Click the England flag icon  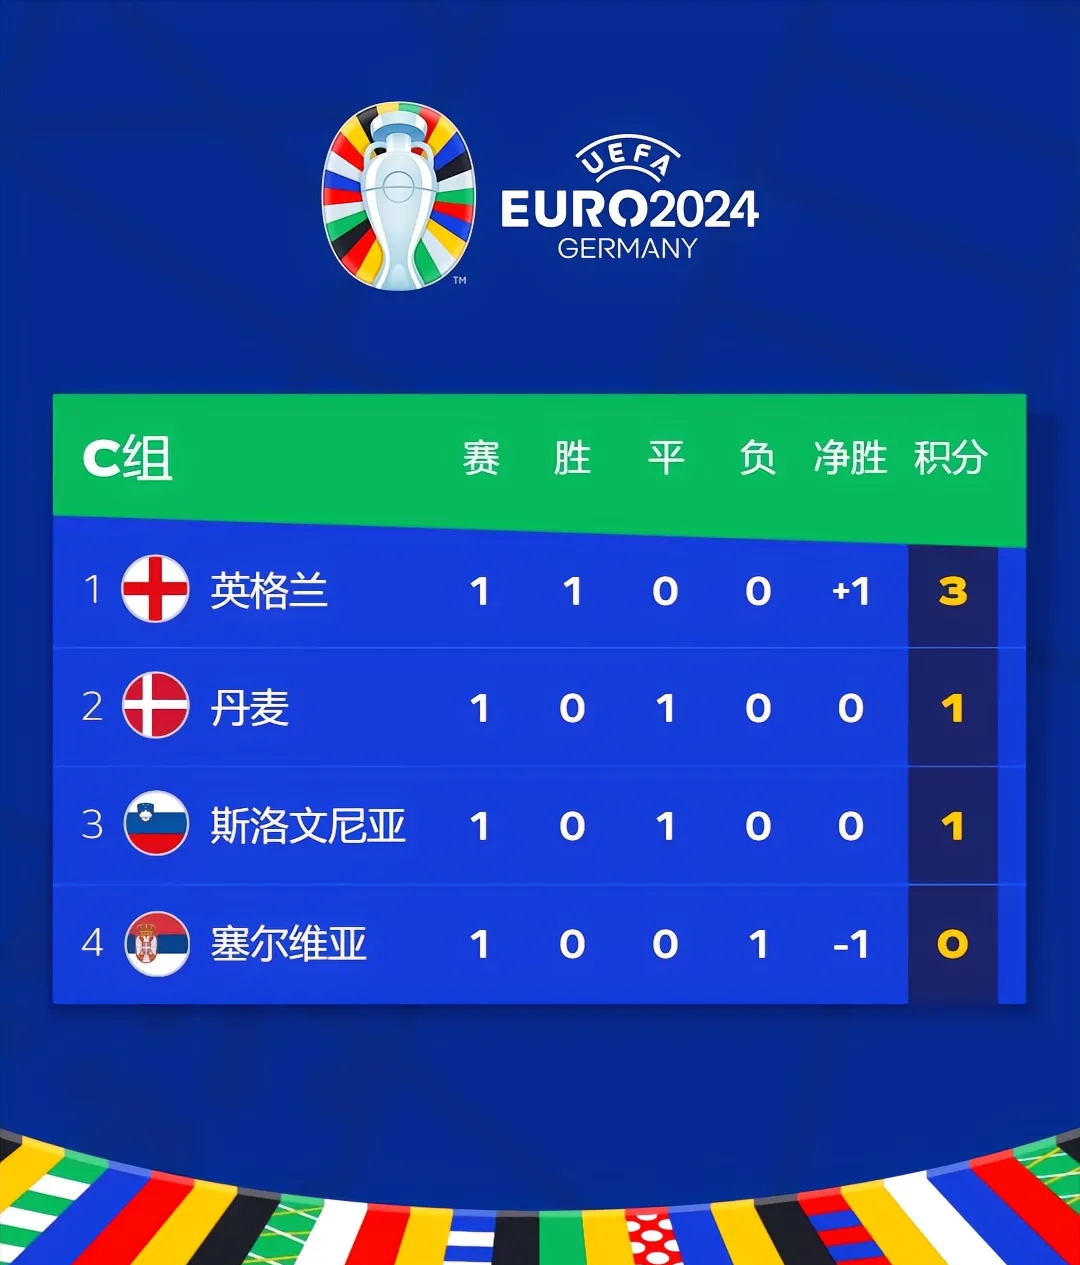tap(155, 589)
